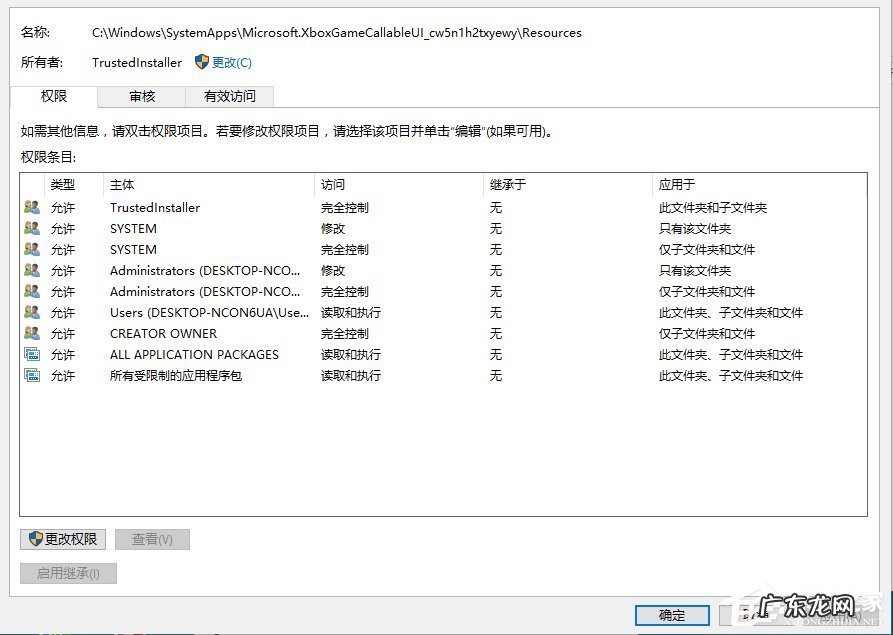The height and width of the screenshot is (635, 893).
Task: Click the 更改(C) link to change owner
Action: [x=230, y=61]
